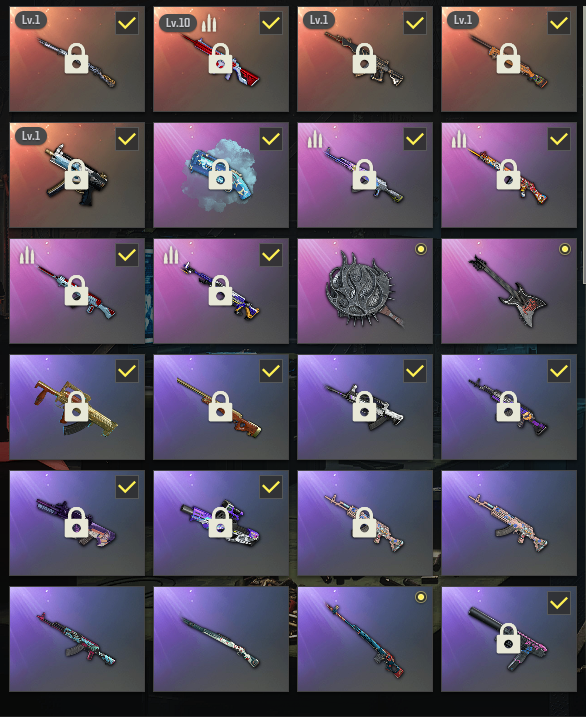Select the suppressed pink SMG skin
The image size is (586, 717).
click(509, 639)
